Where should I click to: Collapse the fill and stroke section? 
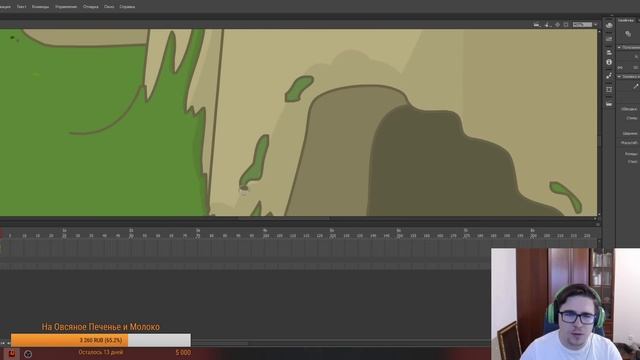[619, 76]
